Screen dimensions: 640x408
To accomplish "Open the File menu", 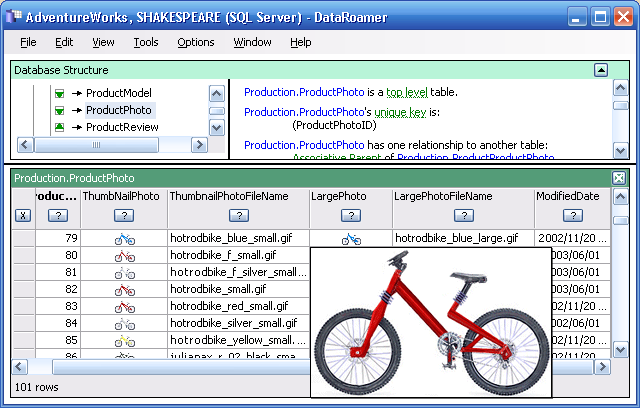I will pos(28,42).
